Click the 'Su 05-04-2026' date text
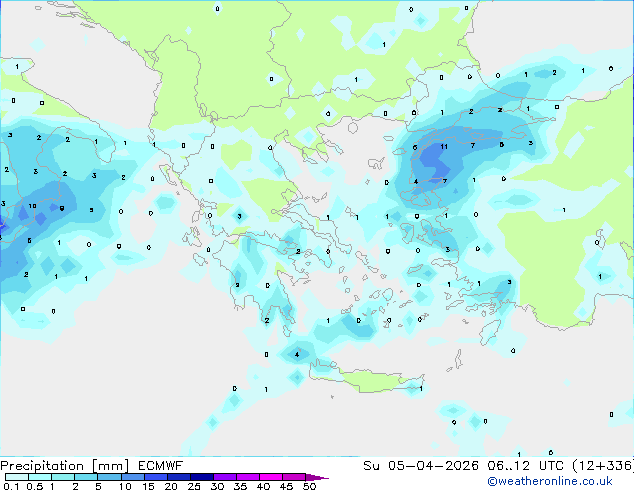 (421, 466)
